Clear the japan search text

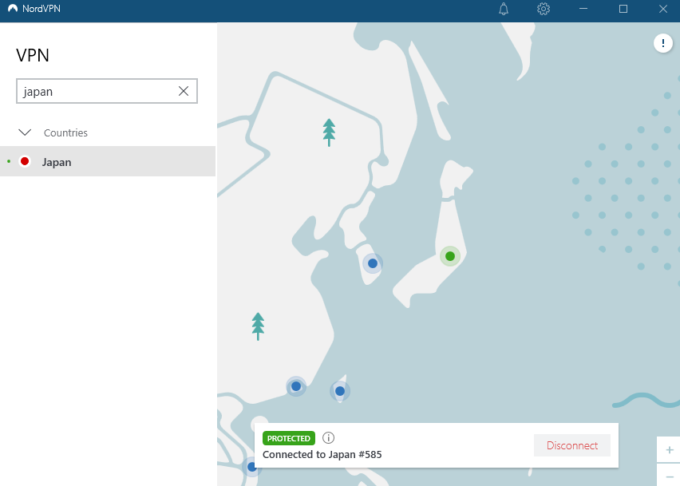point(183,91)
